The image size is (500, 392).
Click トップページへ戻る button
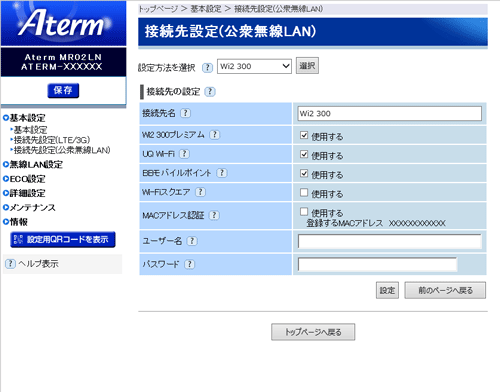click(x=313, y=332)
